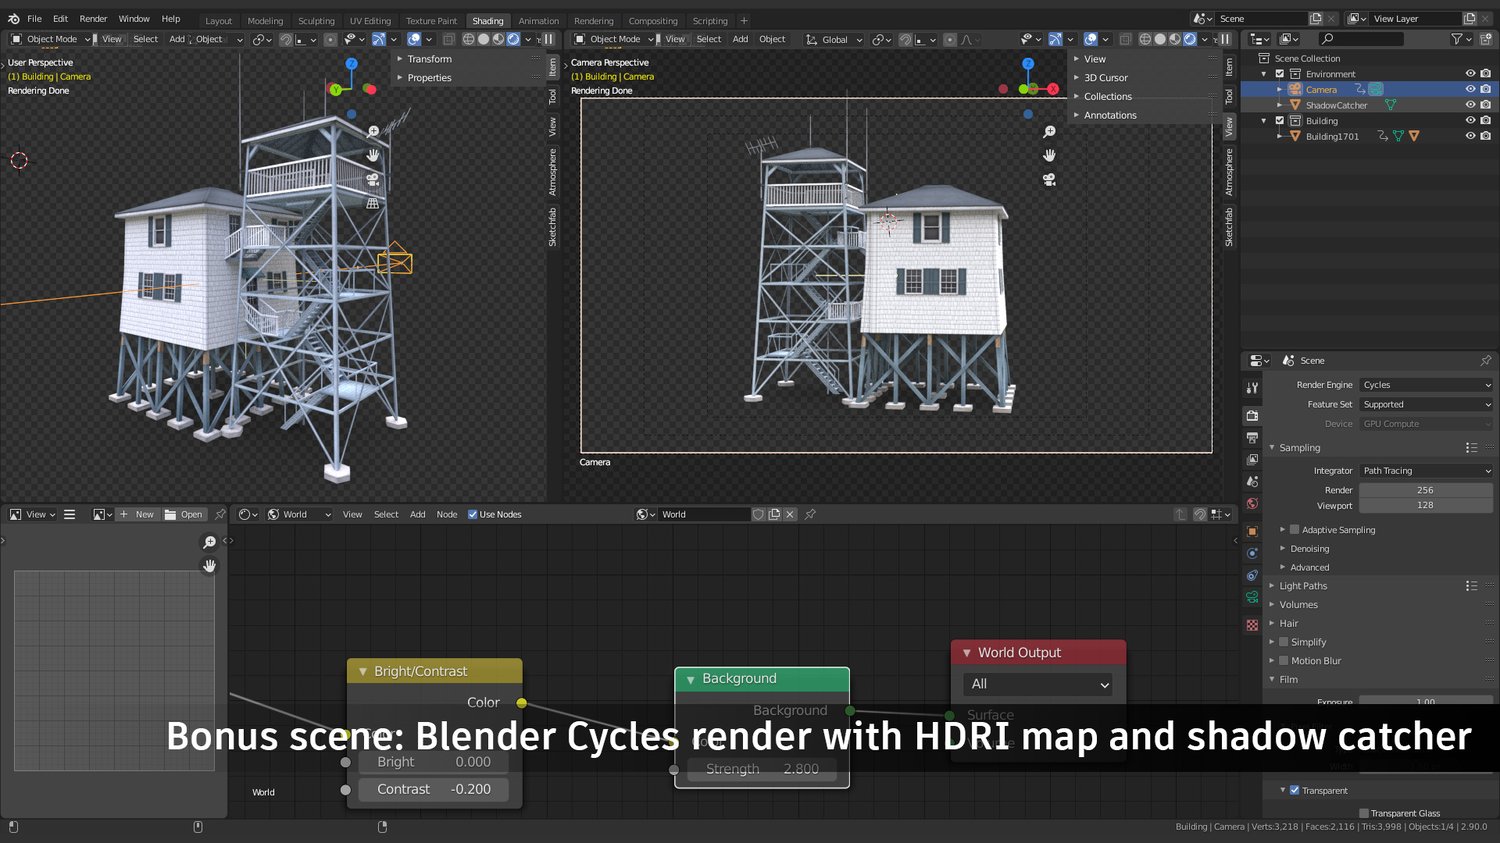Switch to the Compositing workspace tab
Image resolution: width=1500 pixels, height=843 pixels.
653,20
